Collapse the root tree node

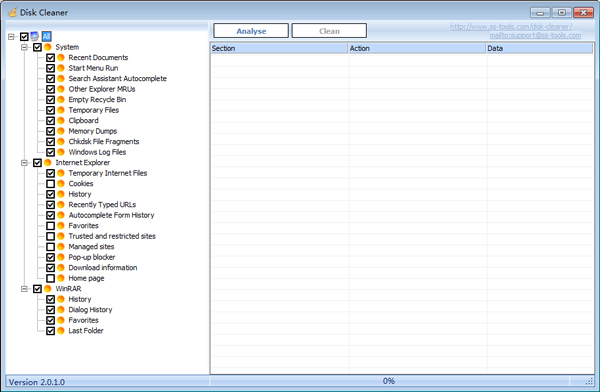pyautogui.click(x=11, y=37)
